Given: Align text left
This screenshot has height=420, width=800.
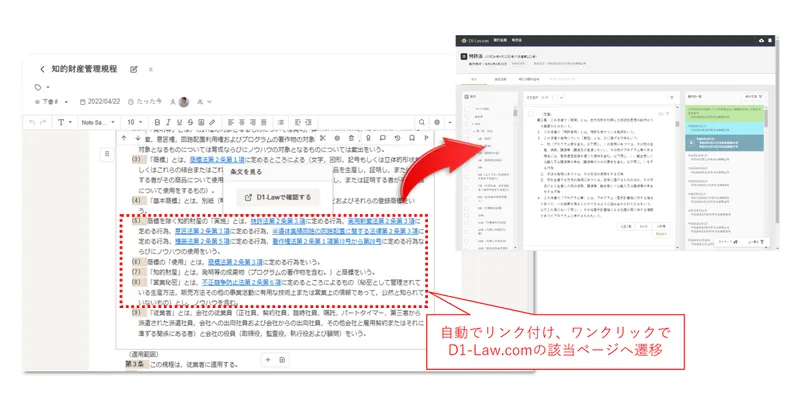Looking at the screenshot, I should click(x=231, y=122).
